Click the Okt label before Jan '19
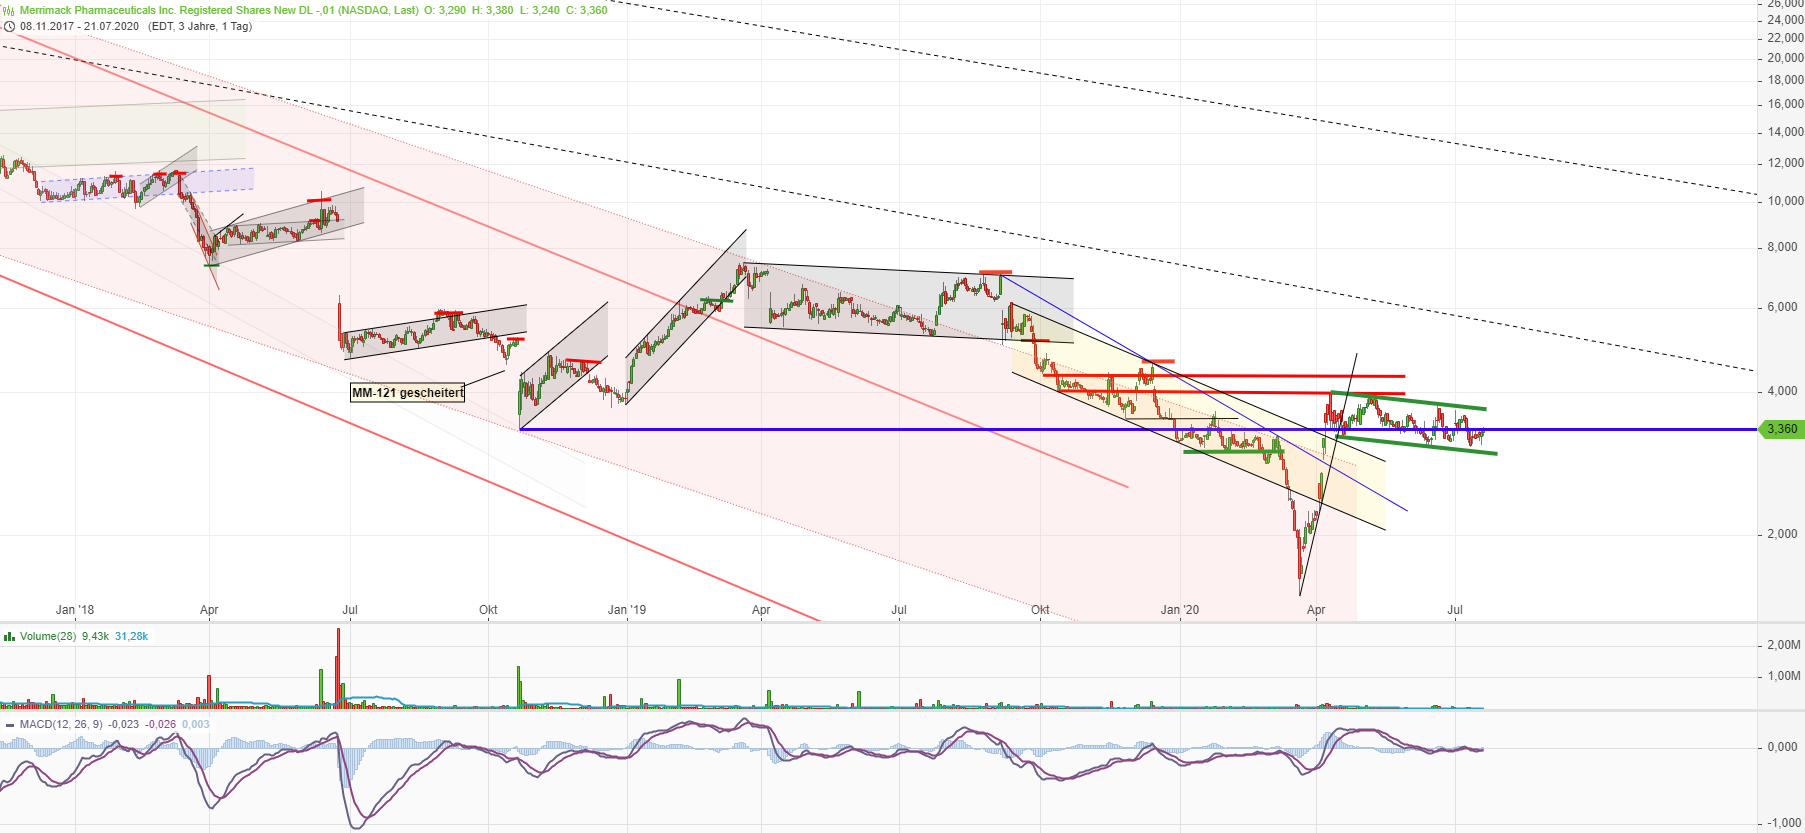1805x833 pixels. point(488,609)
